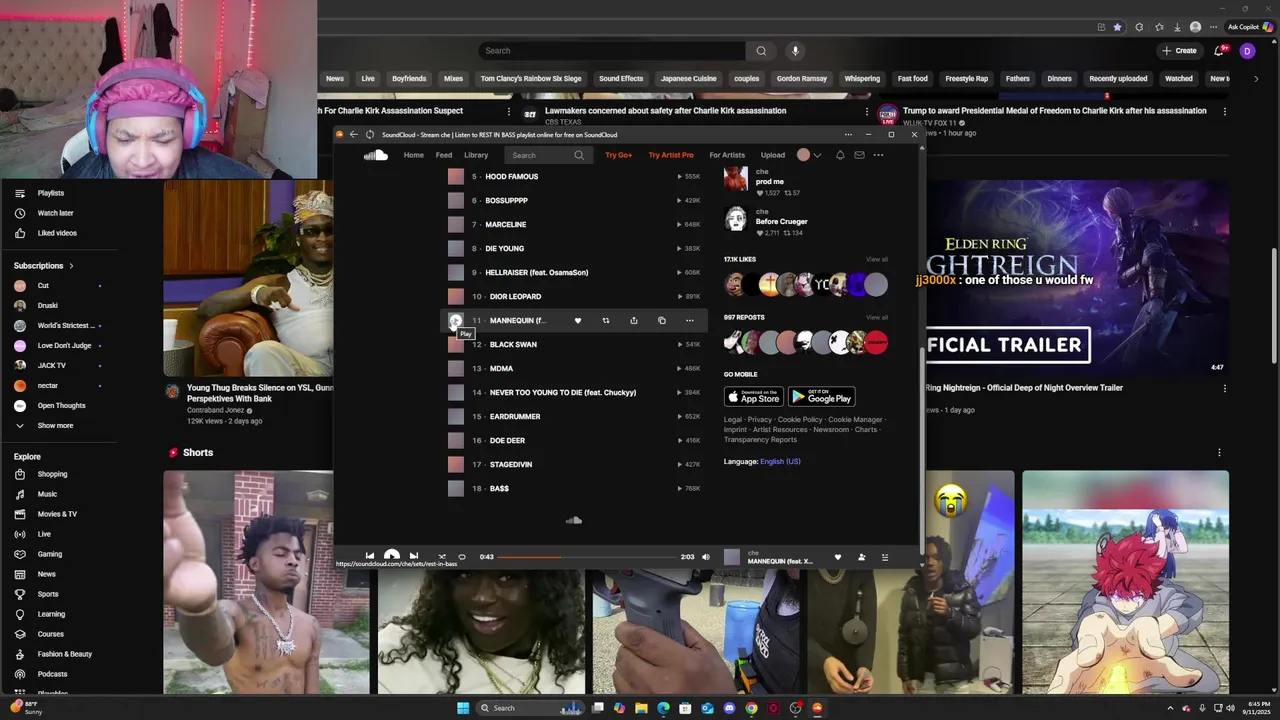The image size is (1280, 720).
Task: Go back in SoundCloud app window
Action: click(353, 134)
